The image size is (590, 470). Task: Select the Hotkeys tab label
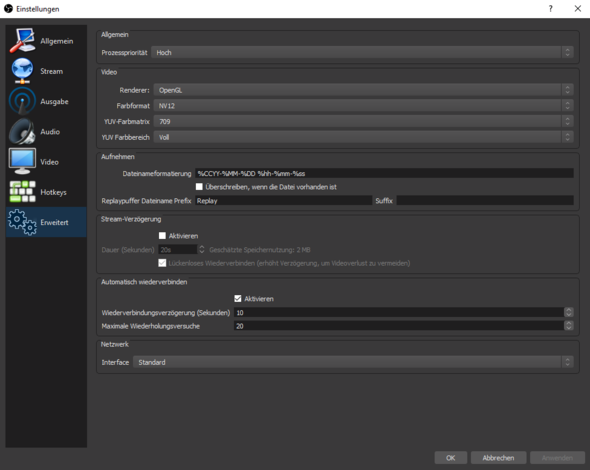click(53, 192)
